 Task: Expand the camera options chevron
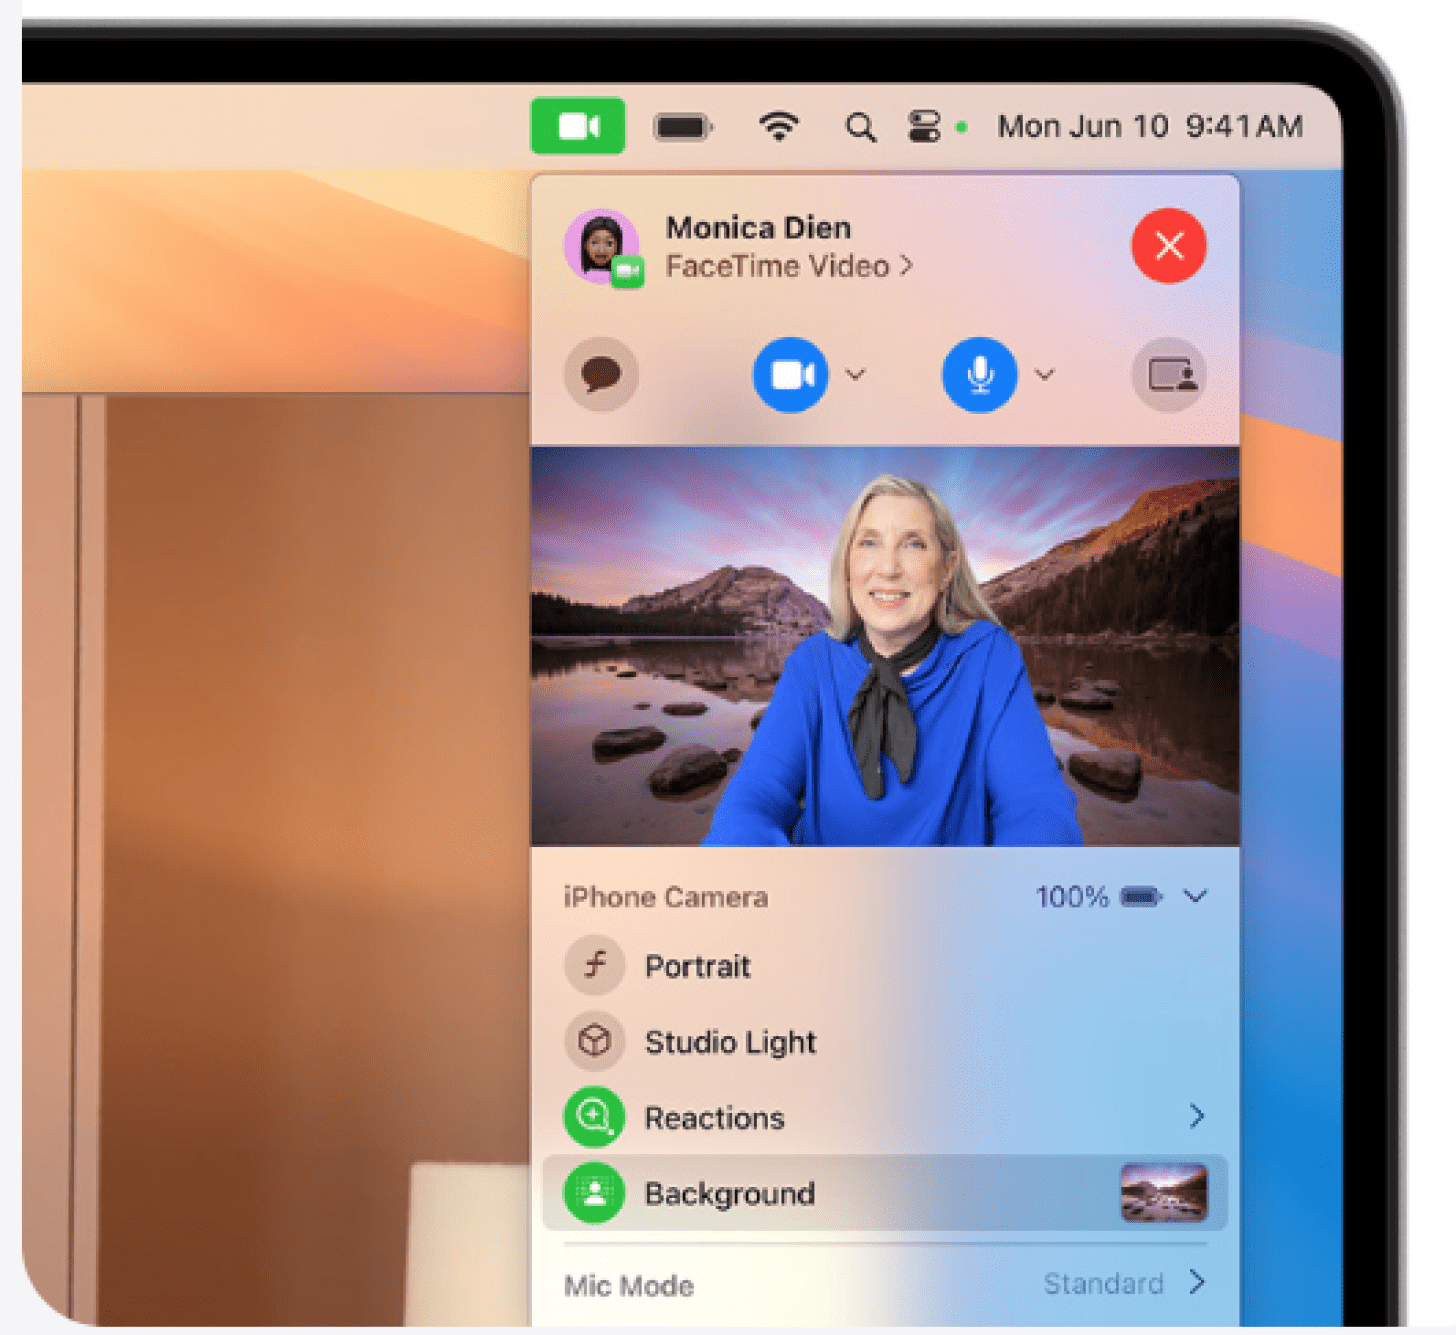tap(855, 375)
